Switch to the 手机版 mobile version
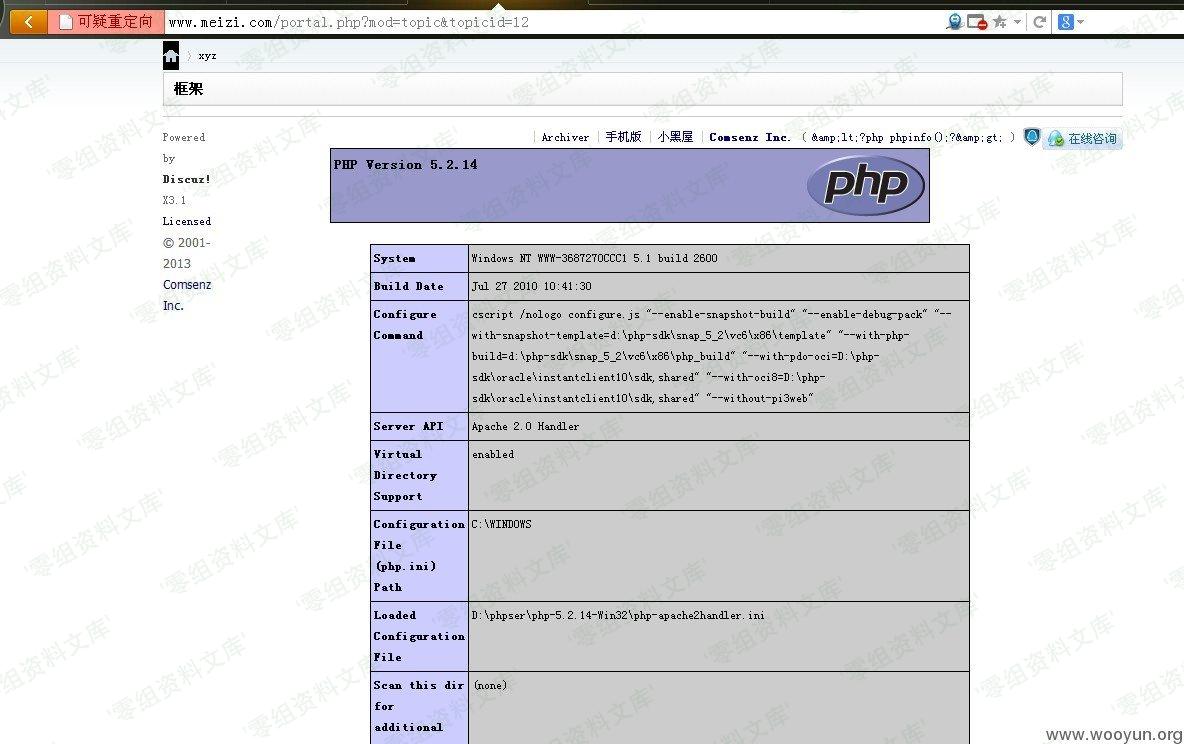Viewport: 1184px width, 744px height. click(623, 137)
